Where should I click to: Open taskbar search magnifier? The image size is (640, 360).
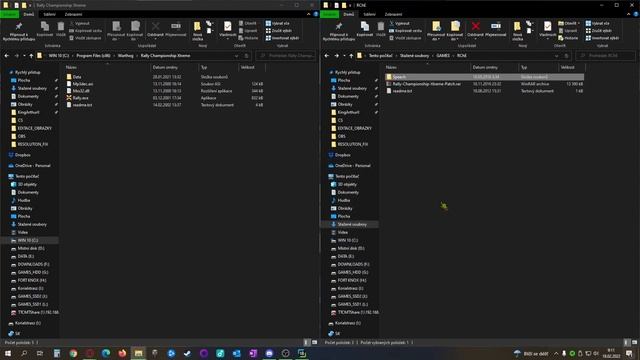[x=24, y=353]
